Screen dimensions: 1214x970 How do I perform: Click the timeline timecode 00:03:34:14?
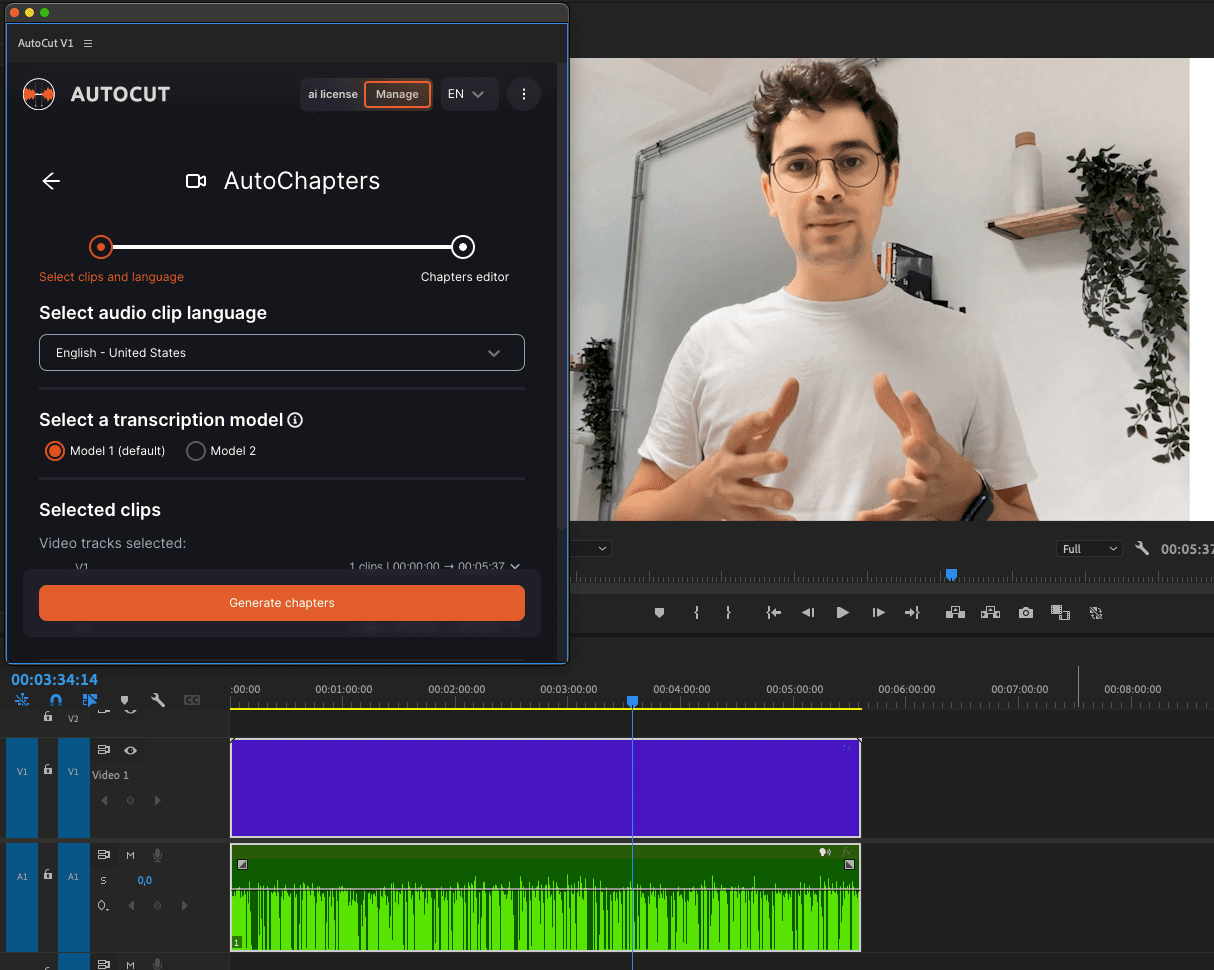coord(55,680)
